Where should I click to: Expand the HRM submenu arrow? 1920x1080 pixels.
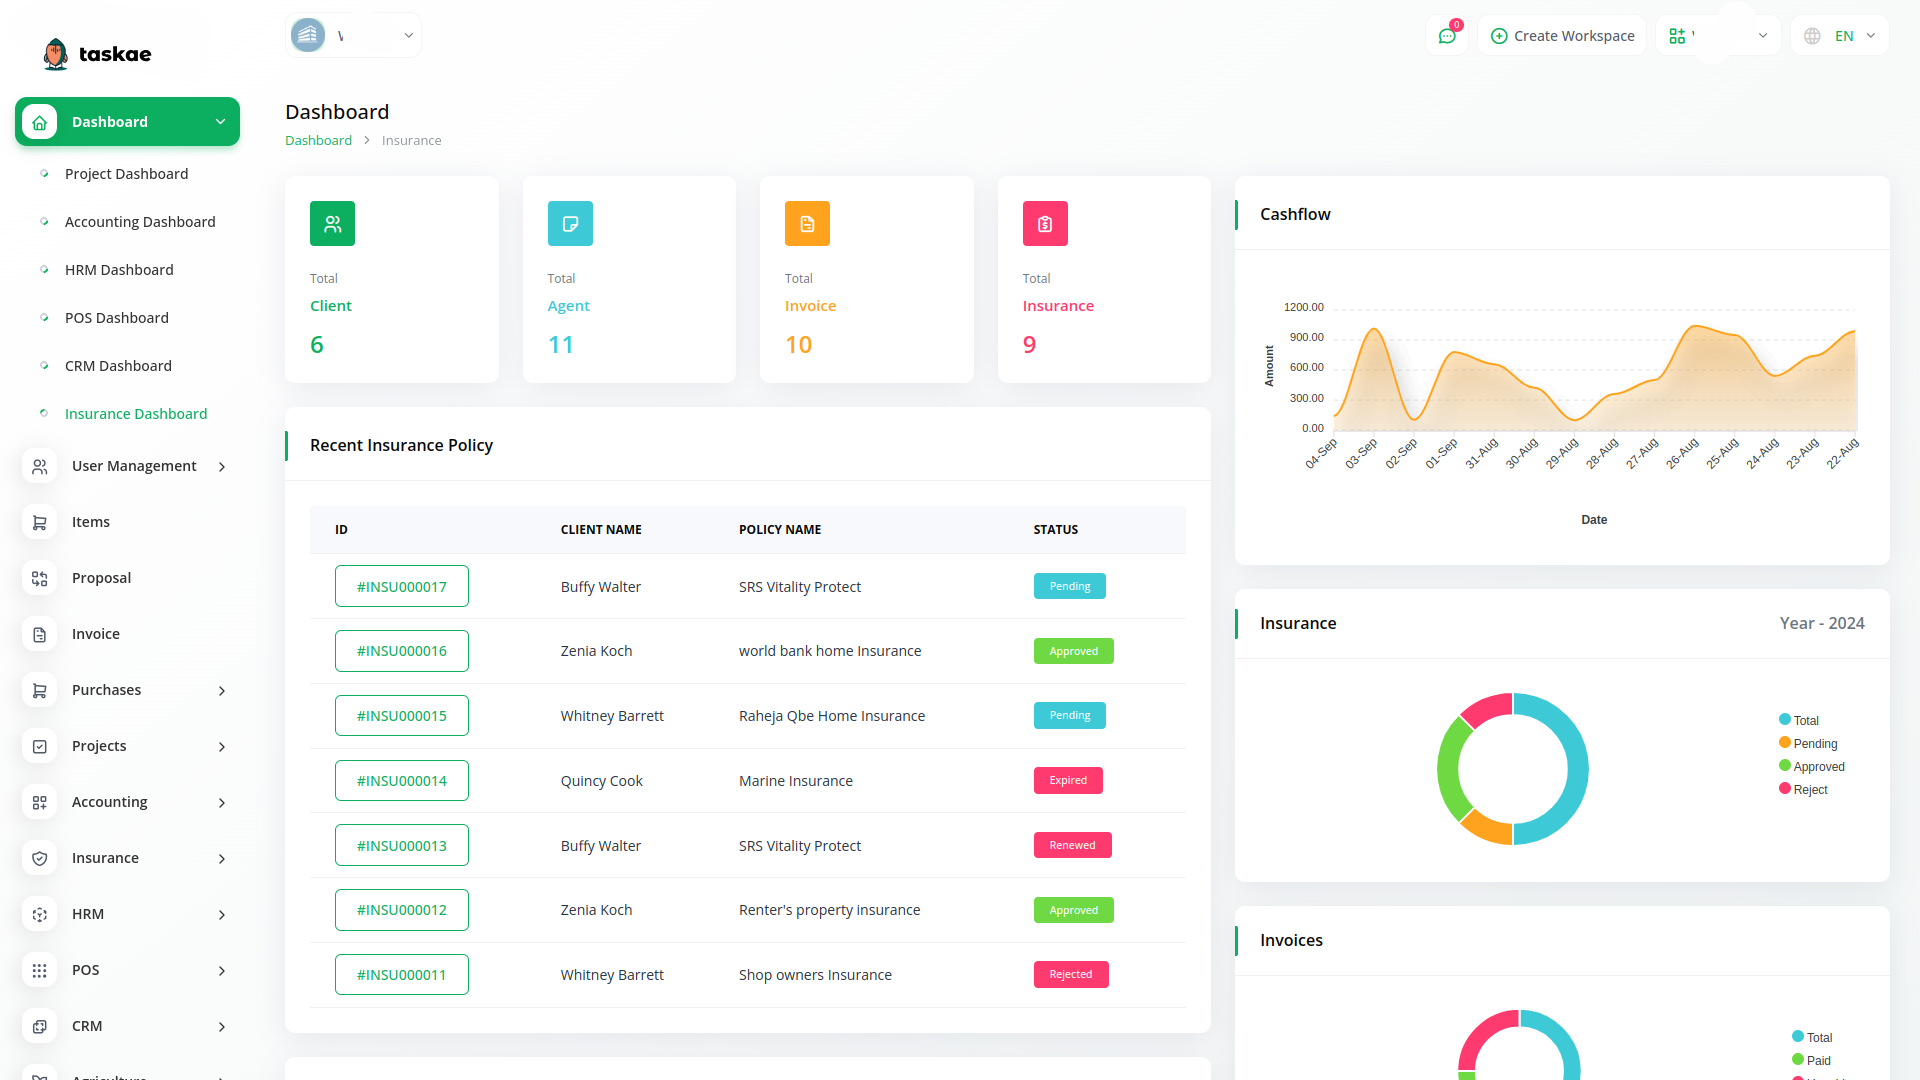pyautogui.click(x=222, y=915)
